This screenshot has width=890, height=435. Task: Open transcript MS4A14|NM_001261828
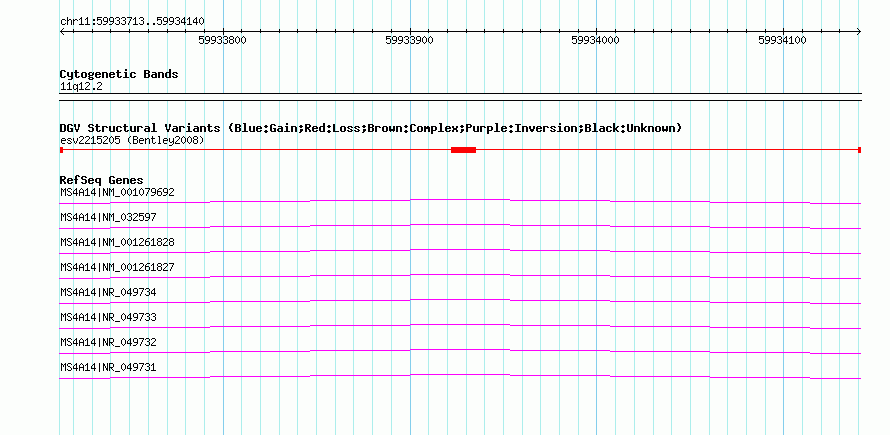(x=117, y=242)
